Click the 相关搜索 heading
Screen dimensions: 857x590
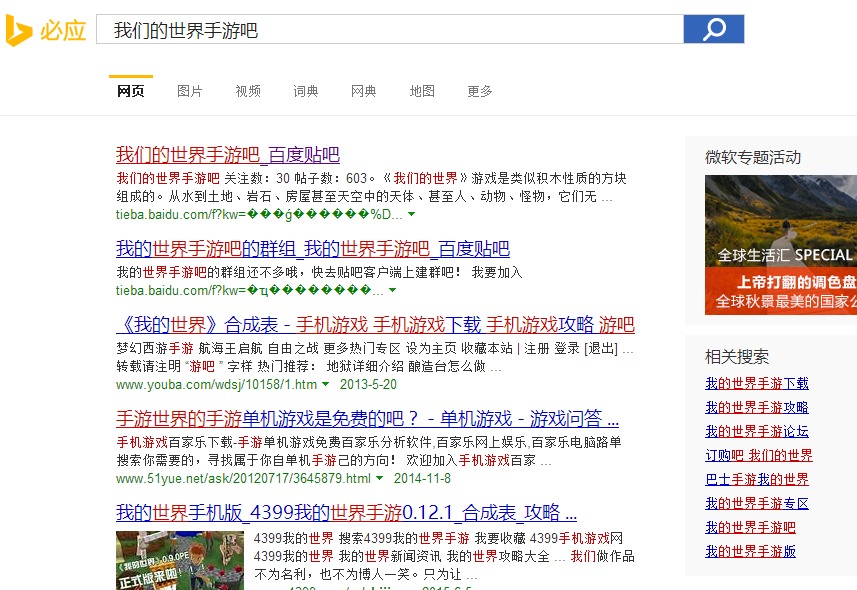click(x=737, y=357)
